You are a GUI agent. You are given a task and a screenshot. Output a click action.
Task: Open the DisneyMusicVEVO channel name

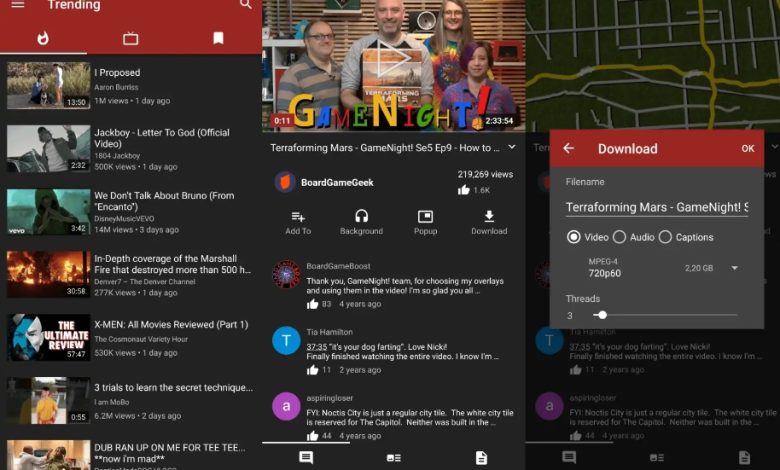[124, 218]
